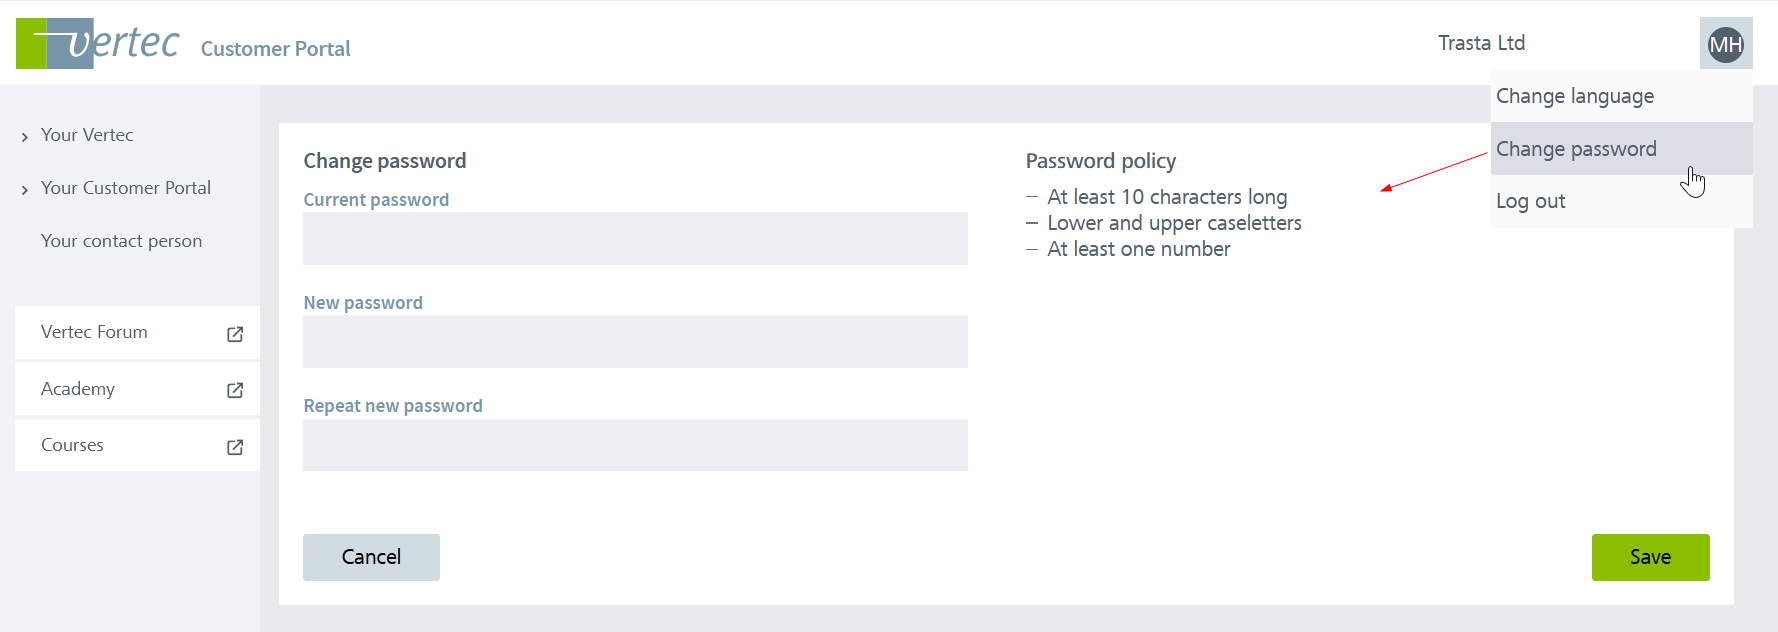Open Your contact person page
This screenshot has width=1778, height=632.
[121, 241]
